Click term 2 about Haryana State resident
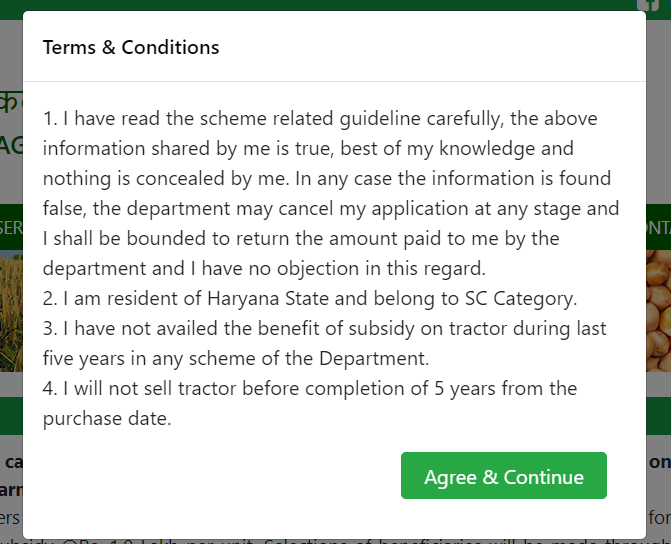 pos(310,298)
